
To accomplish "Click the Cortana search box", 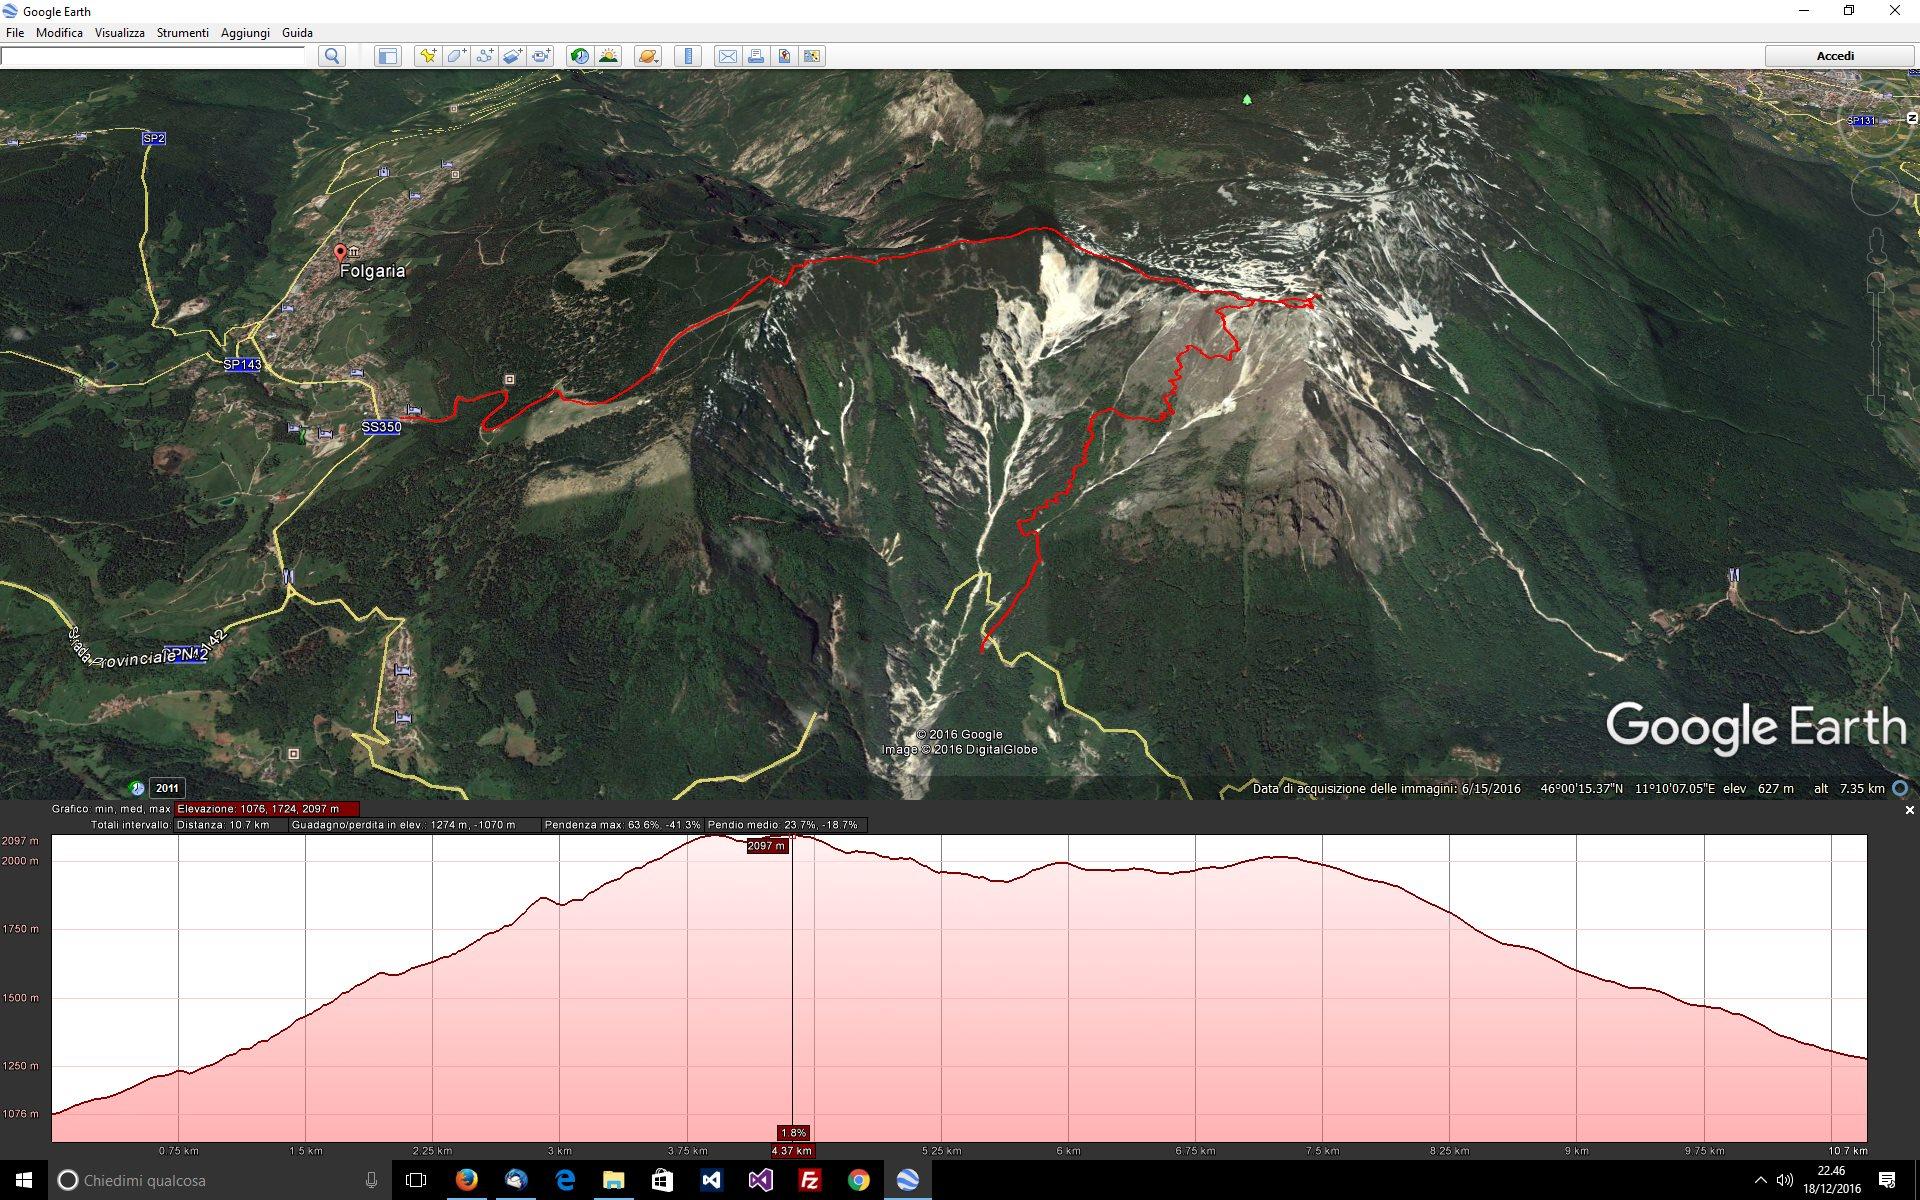I will (220, 1180).
